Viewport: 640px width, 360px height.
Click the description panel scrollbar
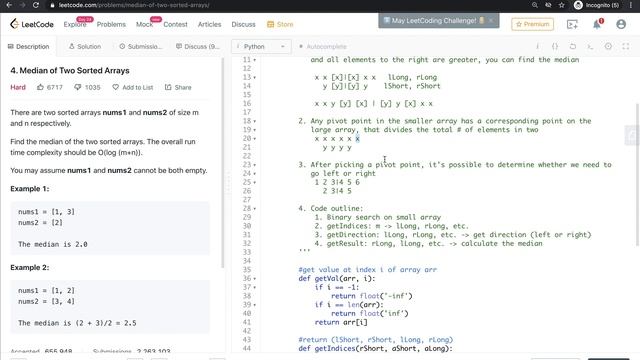223,163
